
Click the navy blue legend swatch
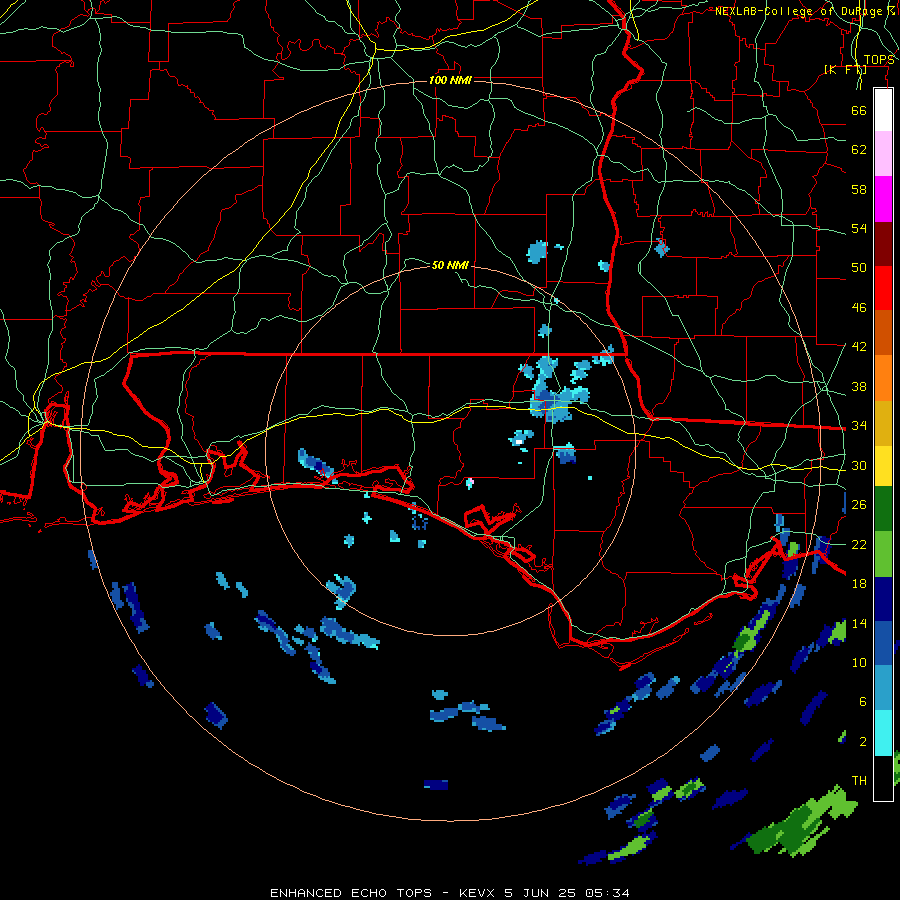883,599
